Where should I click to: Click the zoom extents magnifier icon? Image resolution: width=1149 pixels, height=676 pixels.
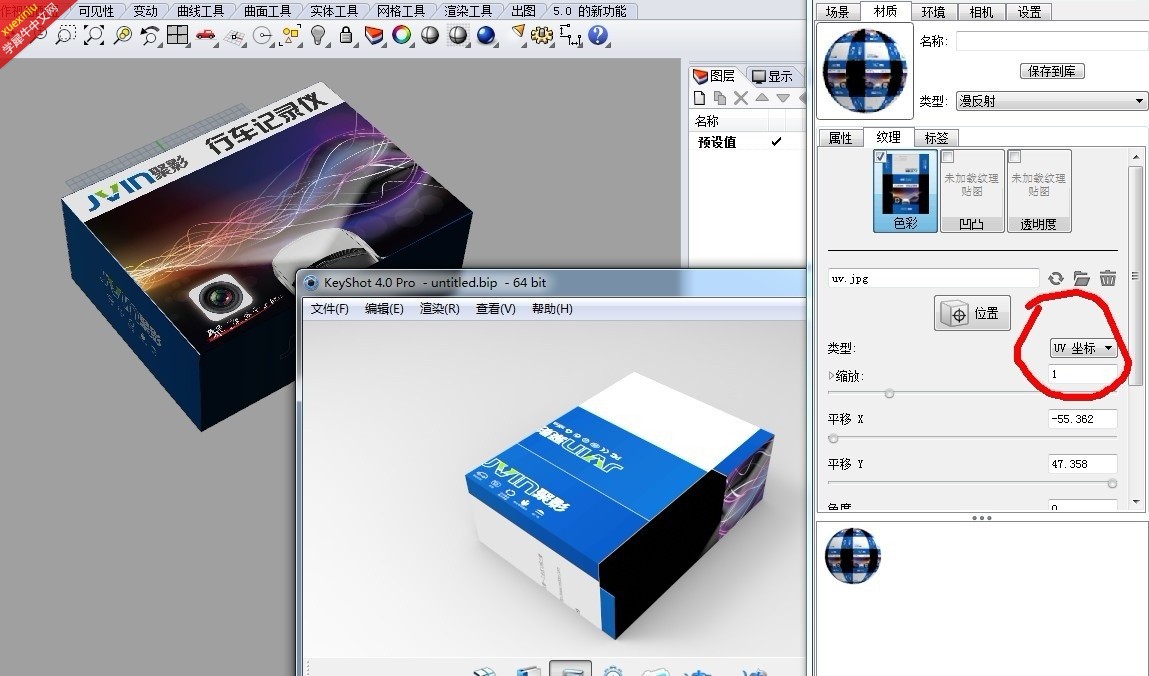(x=94, y=34)
